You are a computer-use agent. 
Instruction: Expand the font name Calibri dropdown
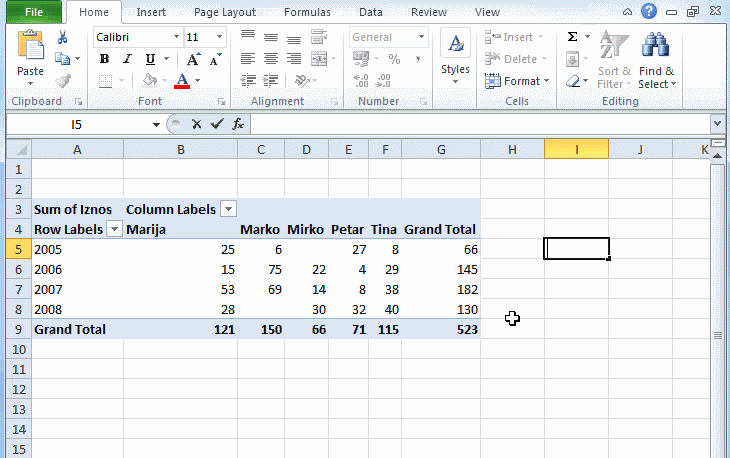[x=176, y=37]
